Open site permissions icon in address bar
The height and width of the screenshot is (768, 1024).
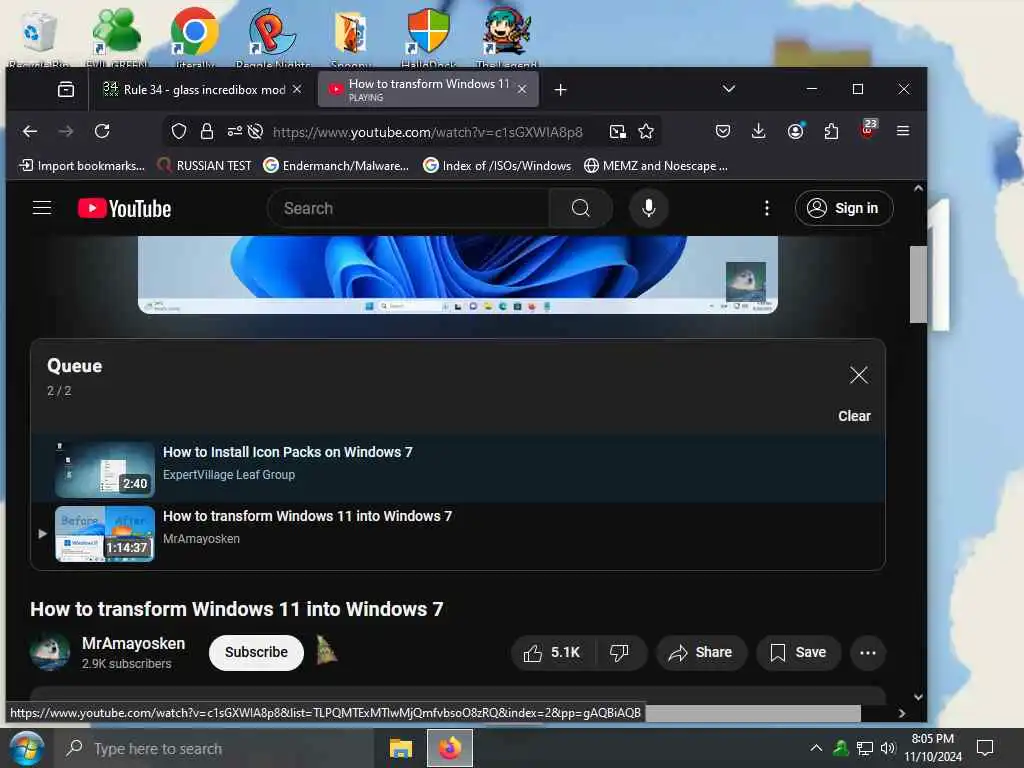pos(234,131)
